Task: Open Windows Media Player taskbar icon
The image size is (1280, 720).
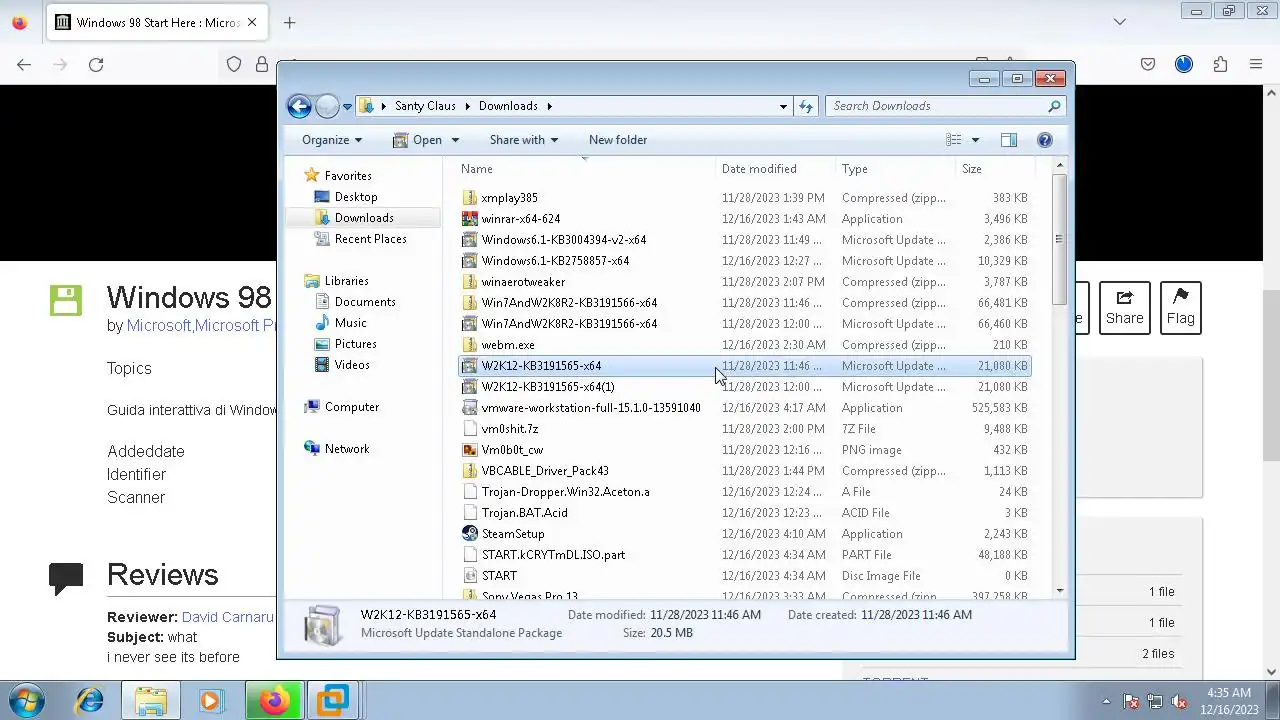Action: tap(210, 700)
